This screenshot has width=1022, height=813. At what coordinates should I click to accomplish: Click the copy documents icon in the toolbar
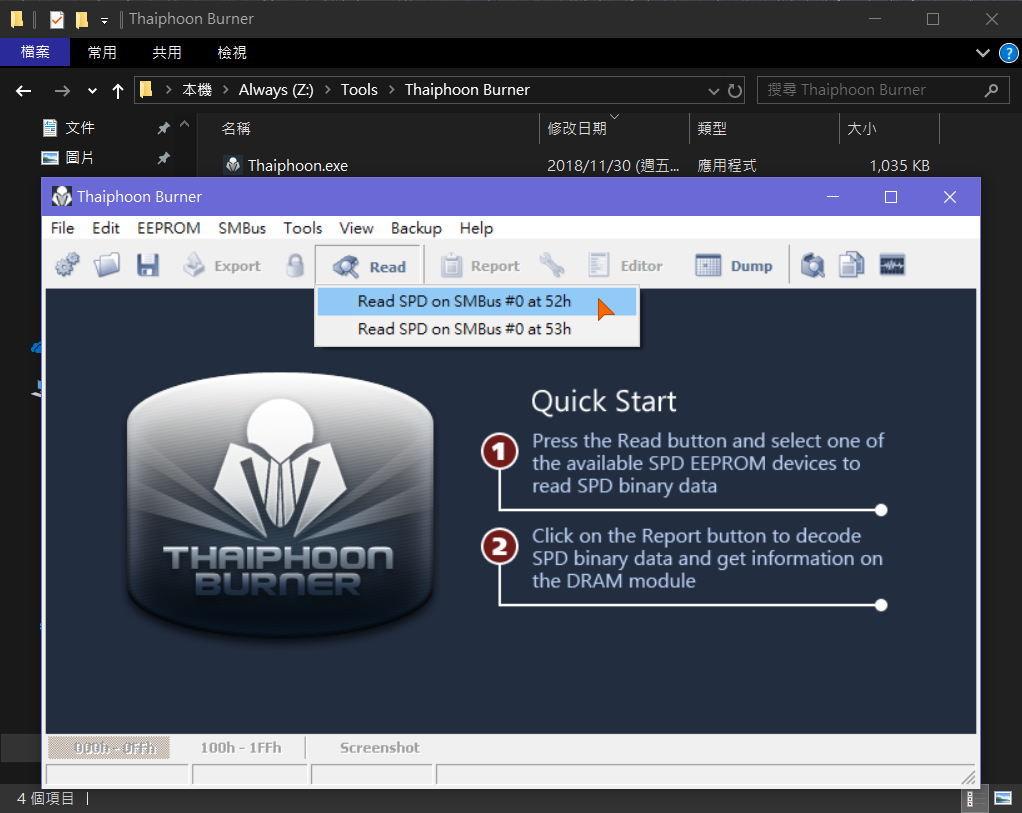852,265
